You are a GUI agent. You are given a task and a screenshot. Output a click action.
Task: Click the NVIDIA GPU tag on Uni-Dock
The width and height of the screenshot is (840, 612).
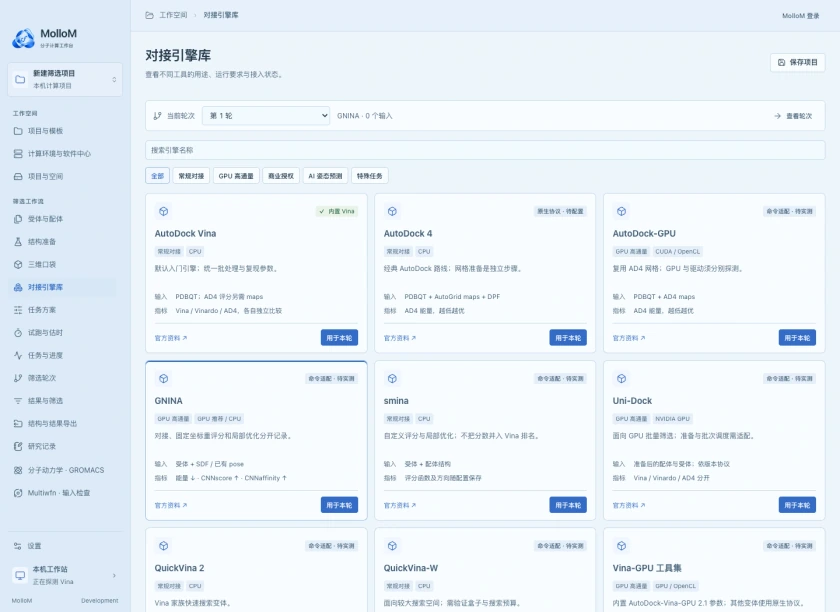(x=672, y=419)
